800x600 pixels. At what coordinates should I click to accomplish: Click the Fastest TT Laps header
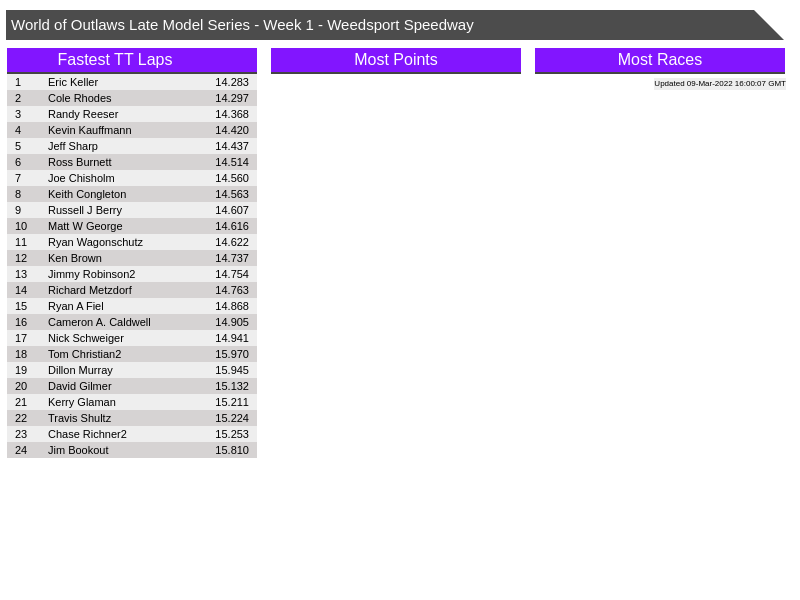(115, 60)
